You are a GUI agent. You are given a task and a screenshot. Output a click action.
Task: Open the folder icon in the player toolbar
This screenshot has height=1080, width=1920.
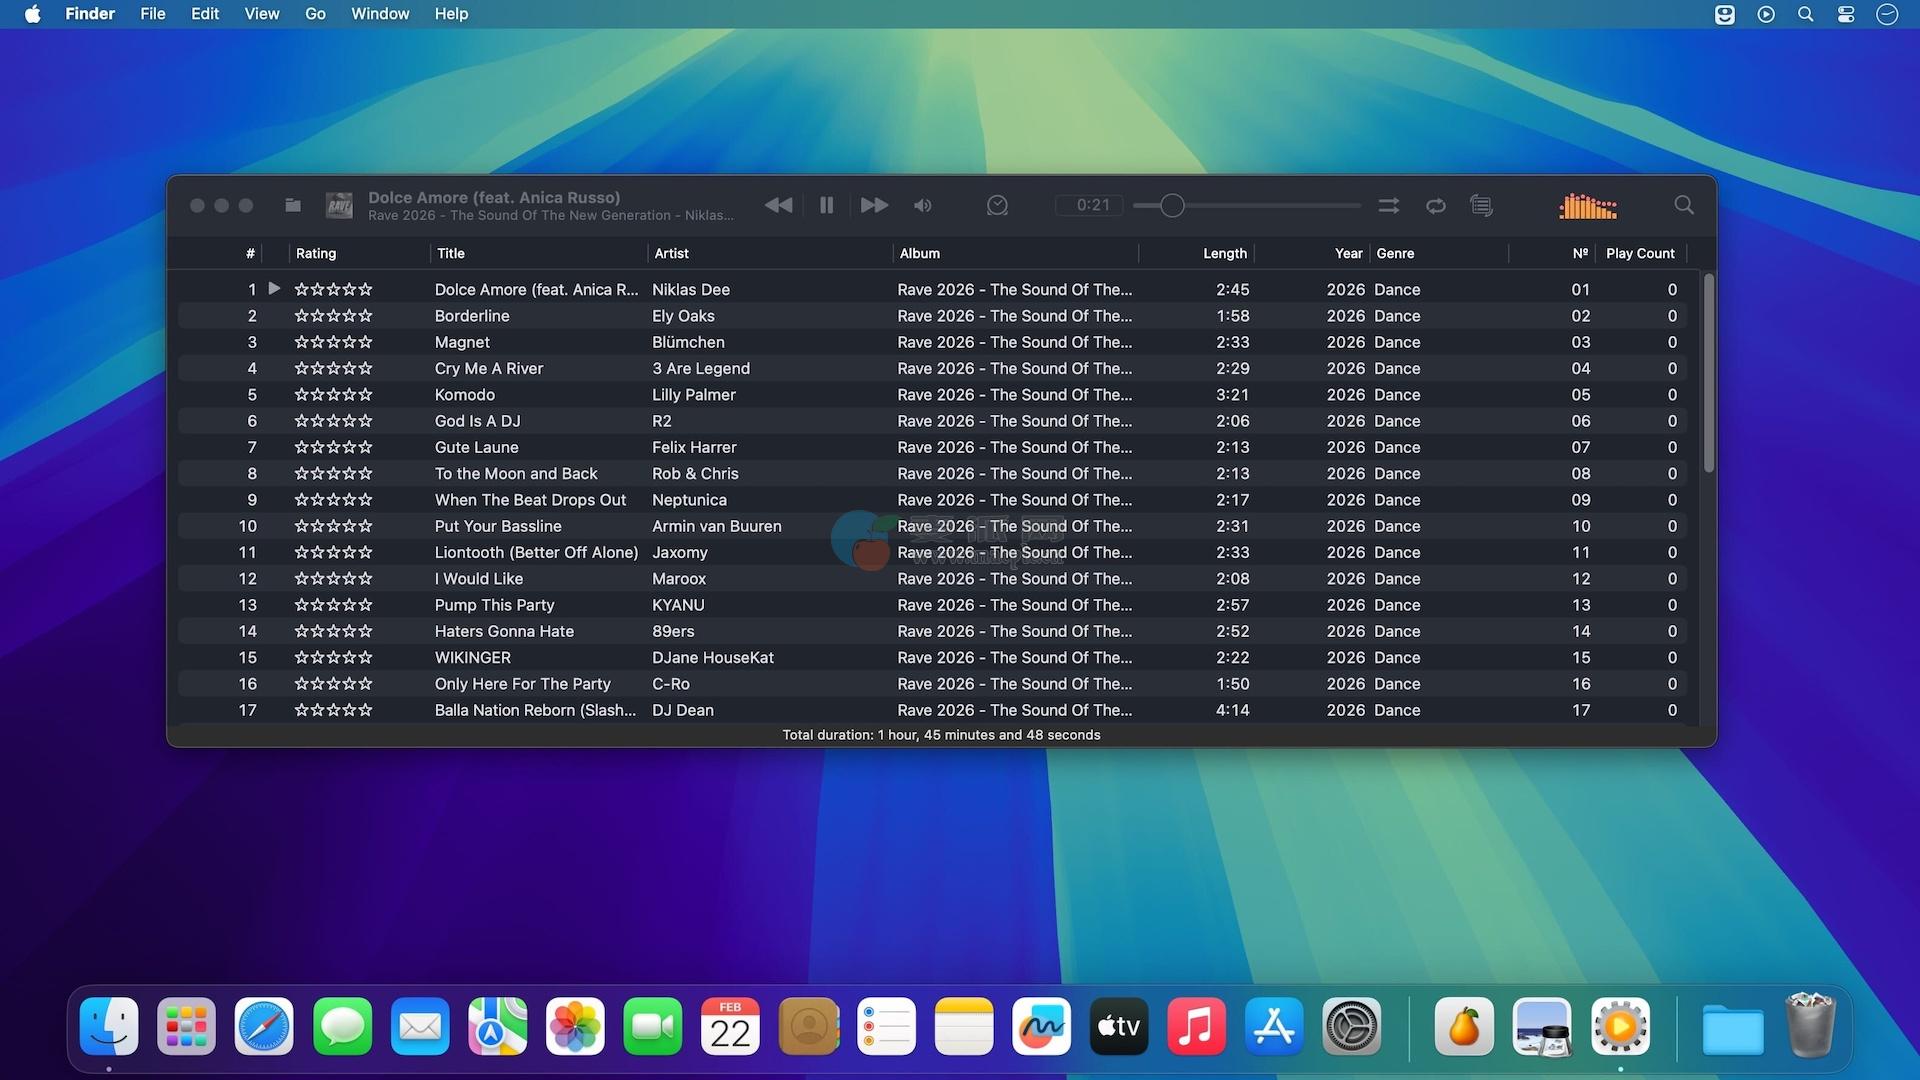coord(293,205)
